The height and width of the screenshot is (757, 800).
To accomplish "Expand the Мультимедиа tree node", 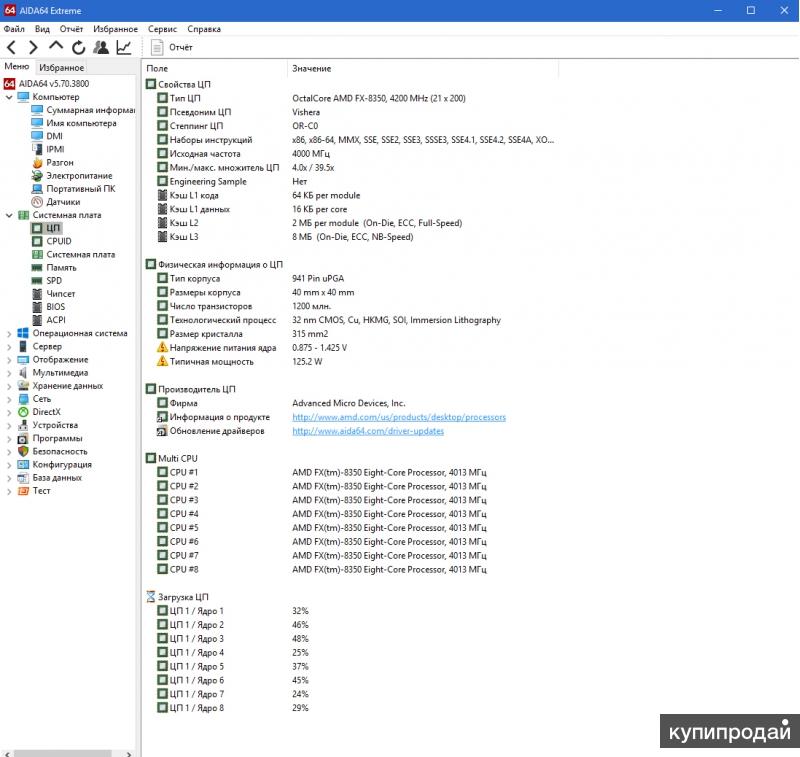I will click(9, 373).
